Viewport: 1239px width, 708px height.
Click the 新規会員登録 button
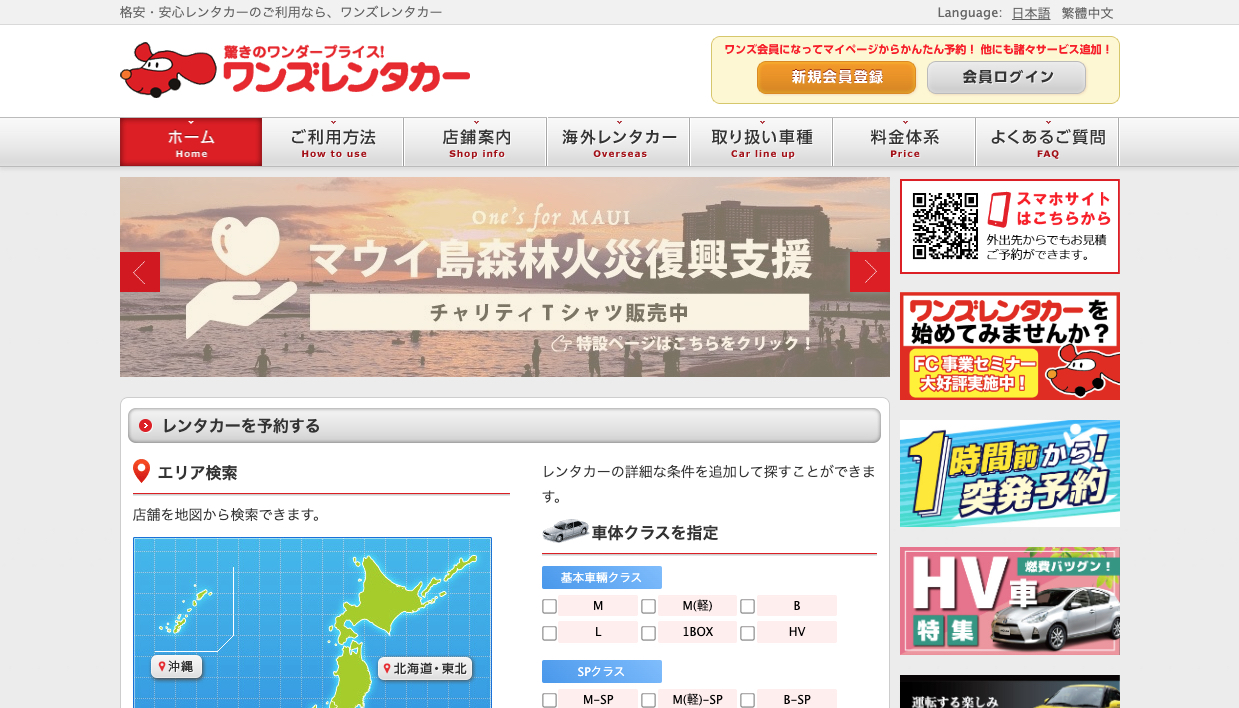tap(837, 77)
